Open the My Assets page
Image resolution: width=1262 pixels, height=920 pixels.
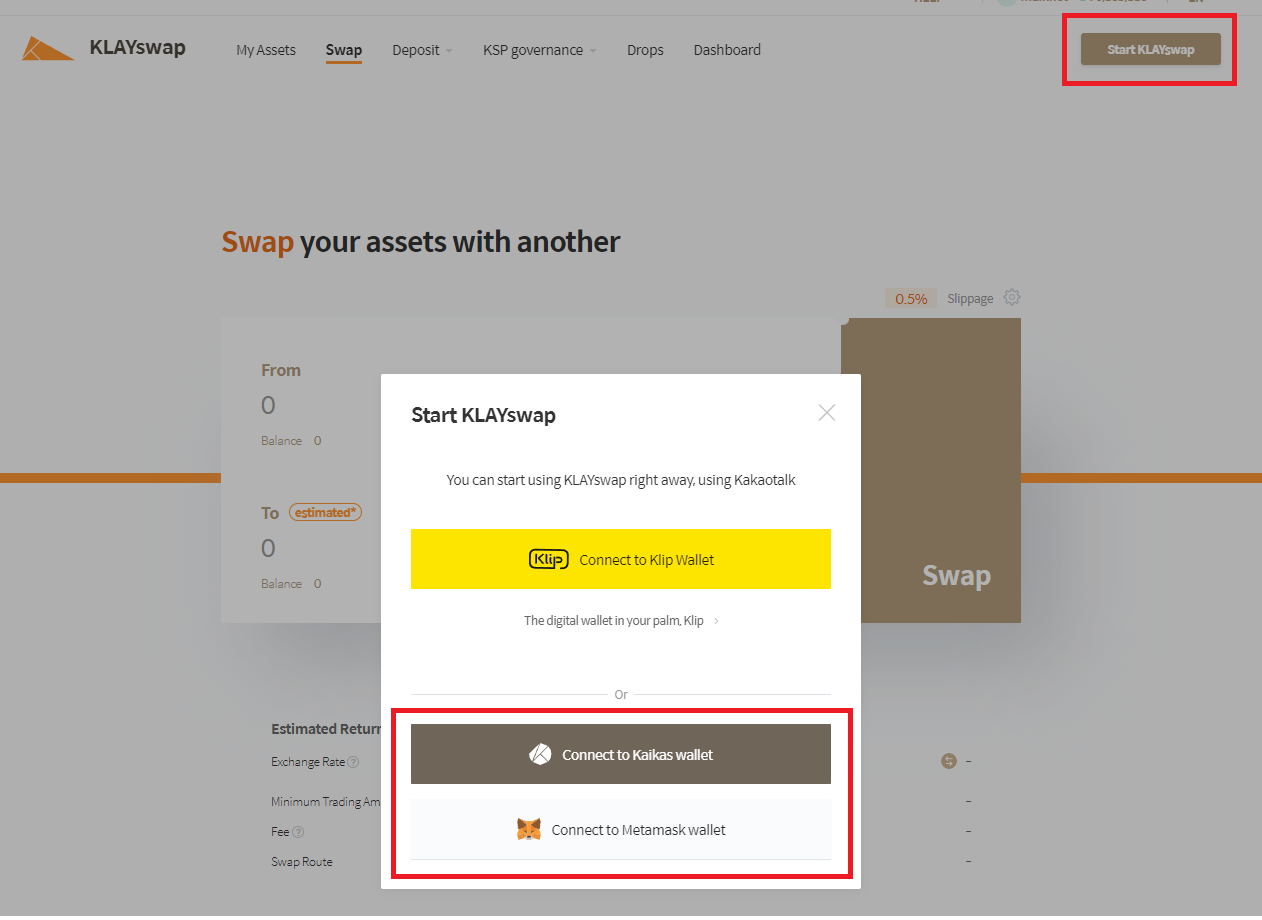pos(266,50)
